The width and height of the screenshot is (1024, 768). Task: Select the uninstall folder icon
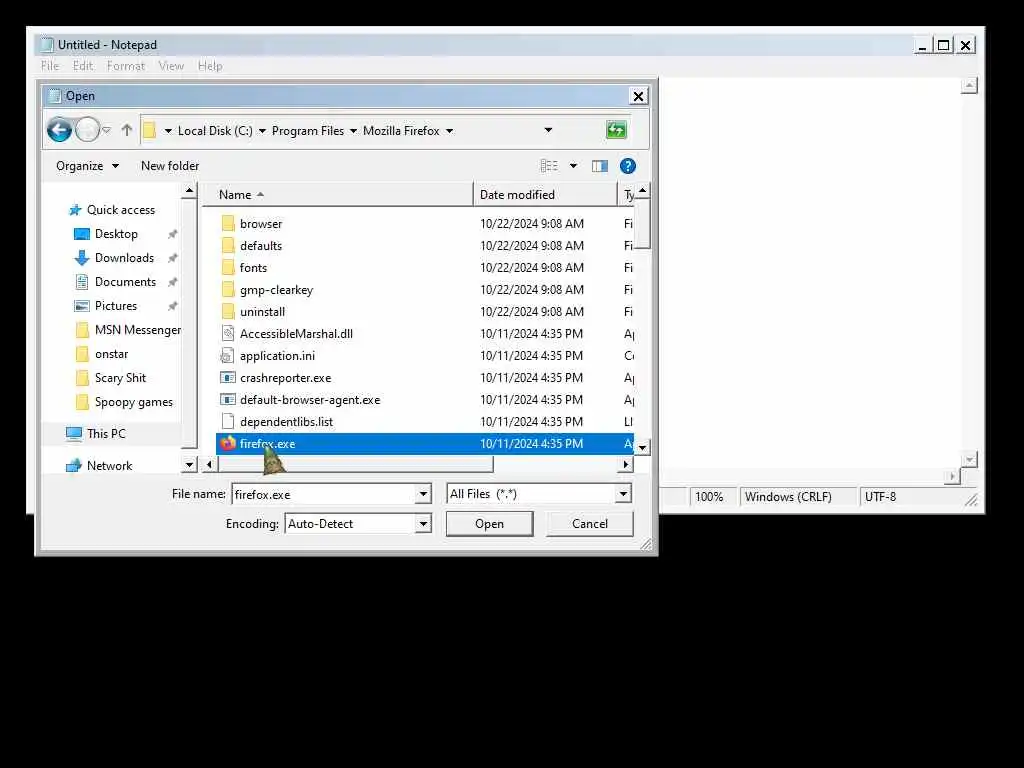click(228, 312)
